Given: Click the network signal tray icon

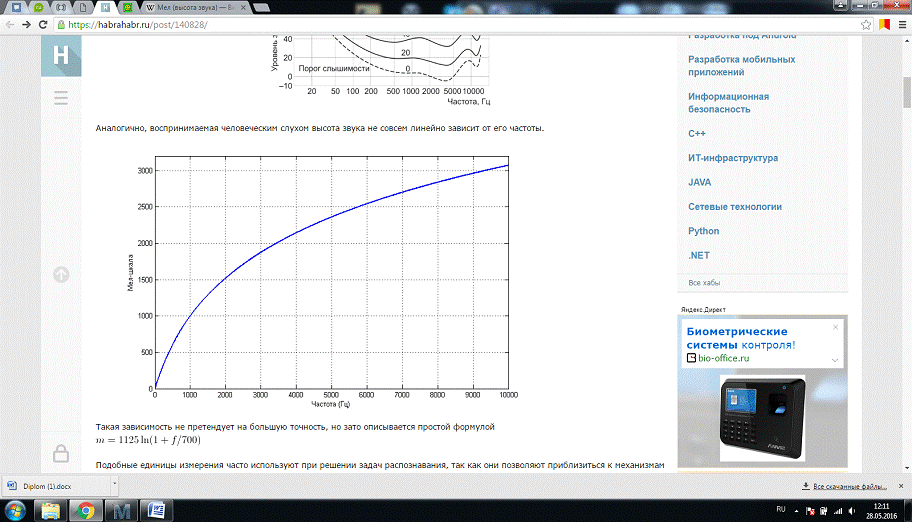Looking at the screenshot, I should [x=838, y=511].
